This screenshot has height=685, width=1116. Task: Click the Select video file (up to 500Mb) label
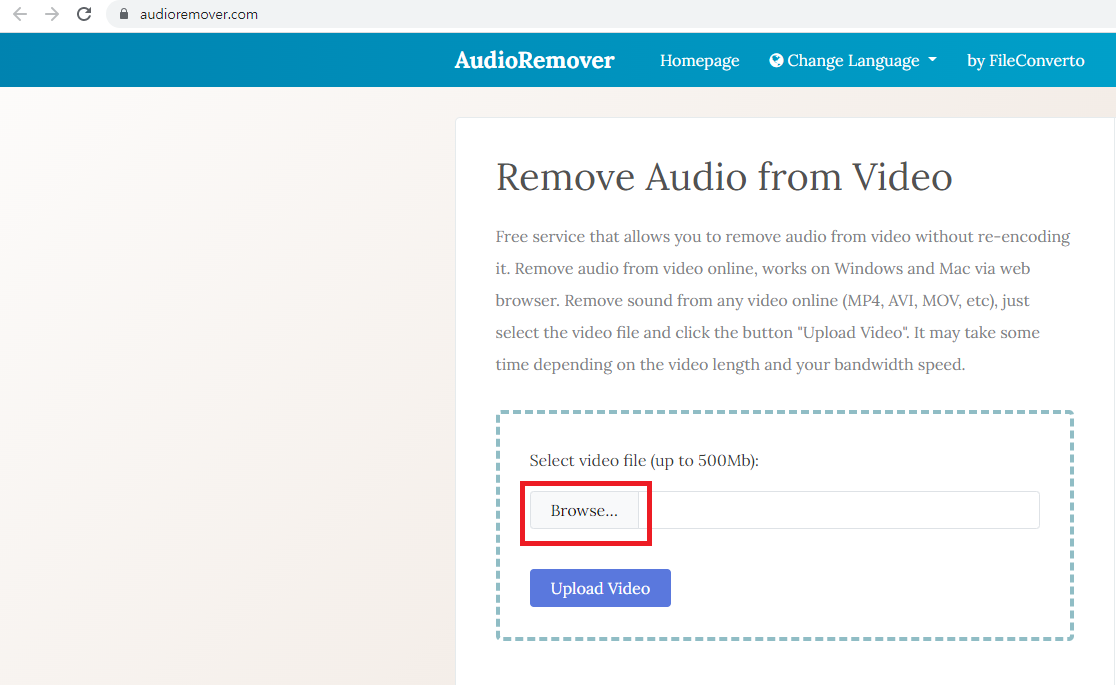[644, 461]
